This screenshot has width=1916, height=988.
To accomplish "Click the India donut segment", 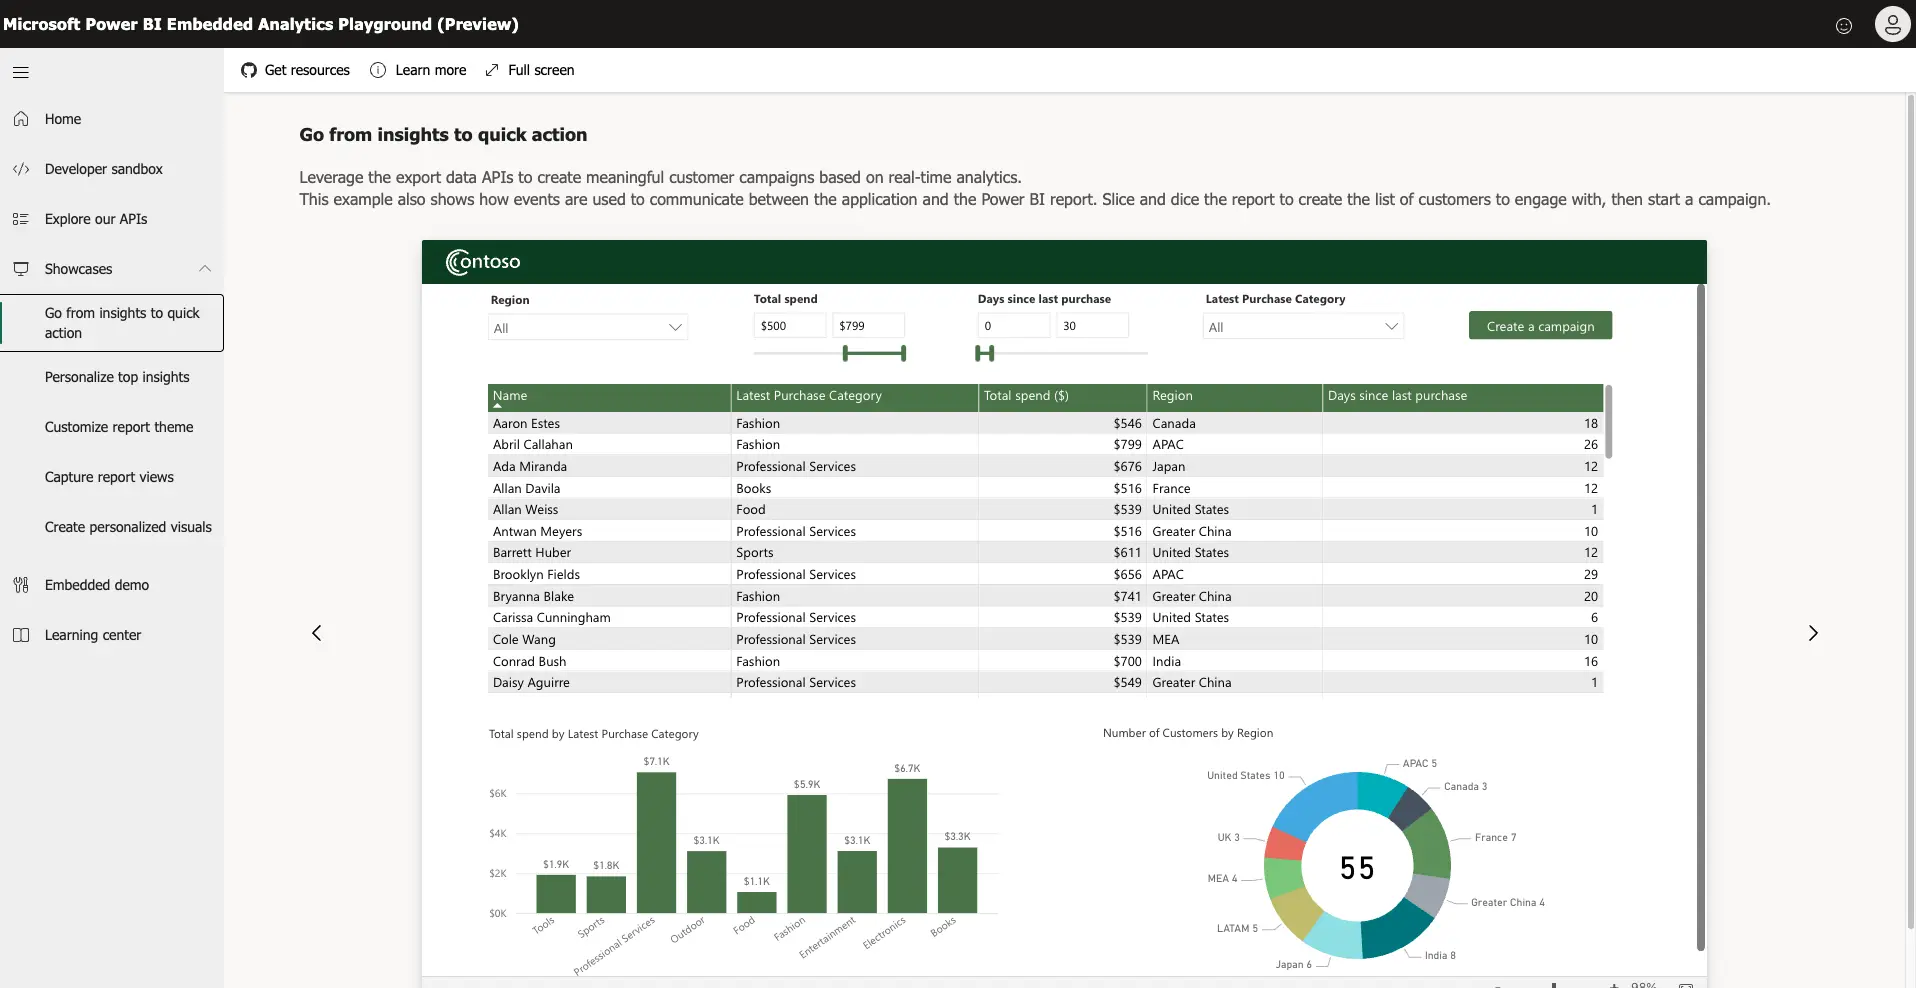I will point(1397,930).
